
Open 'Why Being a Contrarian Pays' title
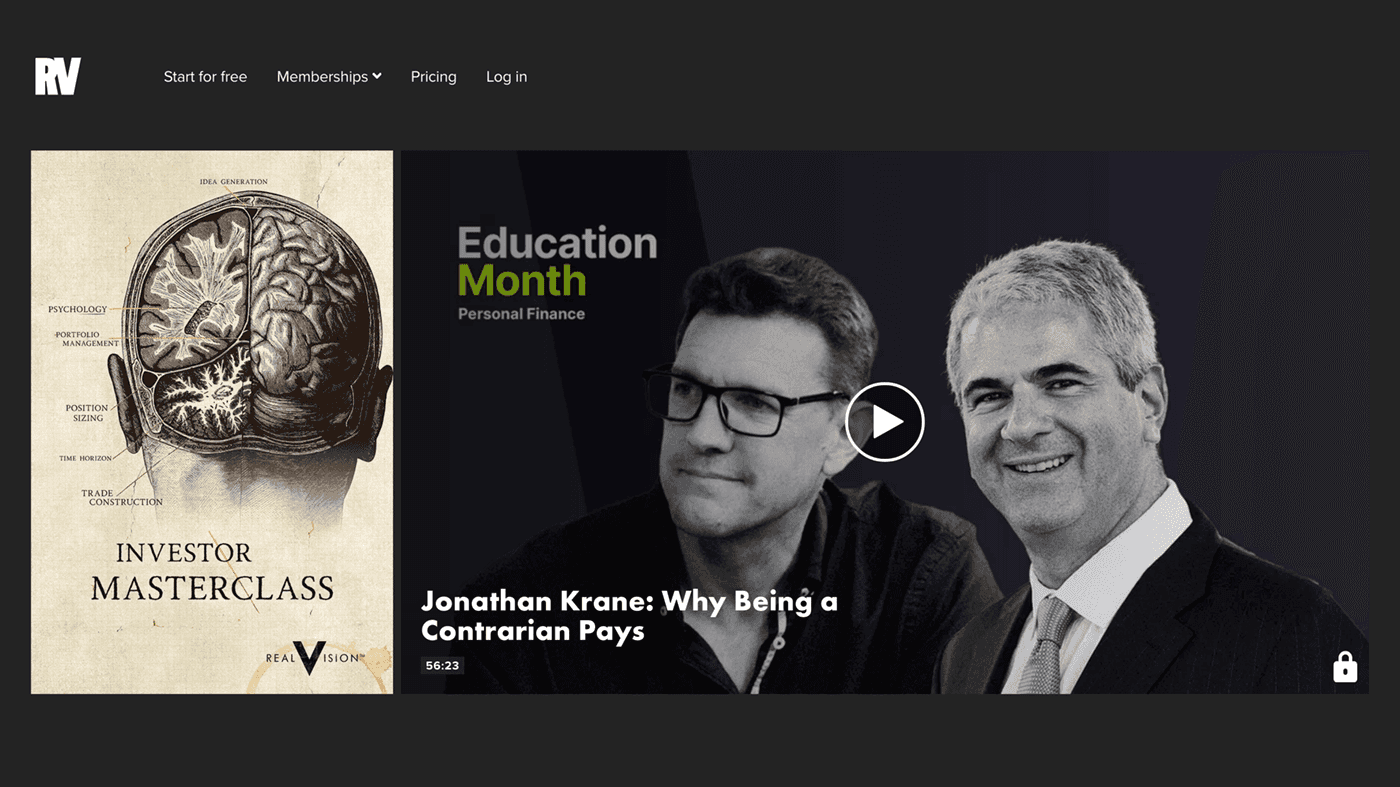(x=629, y=616)
